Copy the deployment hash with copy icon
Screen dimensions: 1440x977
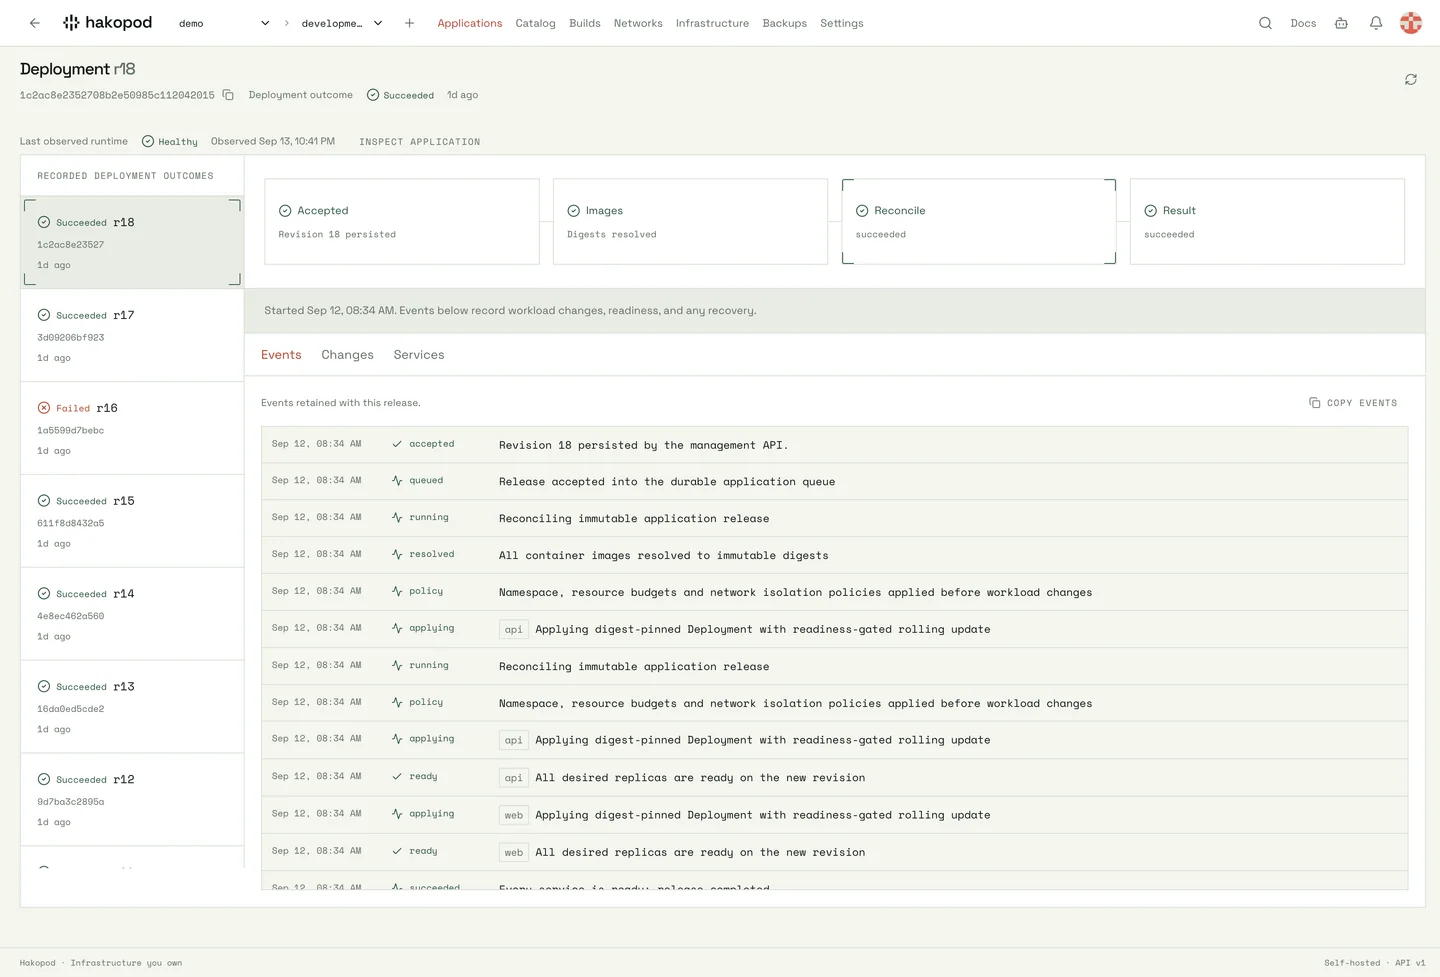coord(228,95)
